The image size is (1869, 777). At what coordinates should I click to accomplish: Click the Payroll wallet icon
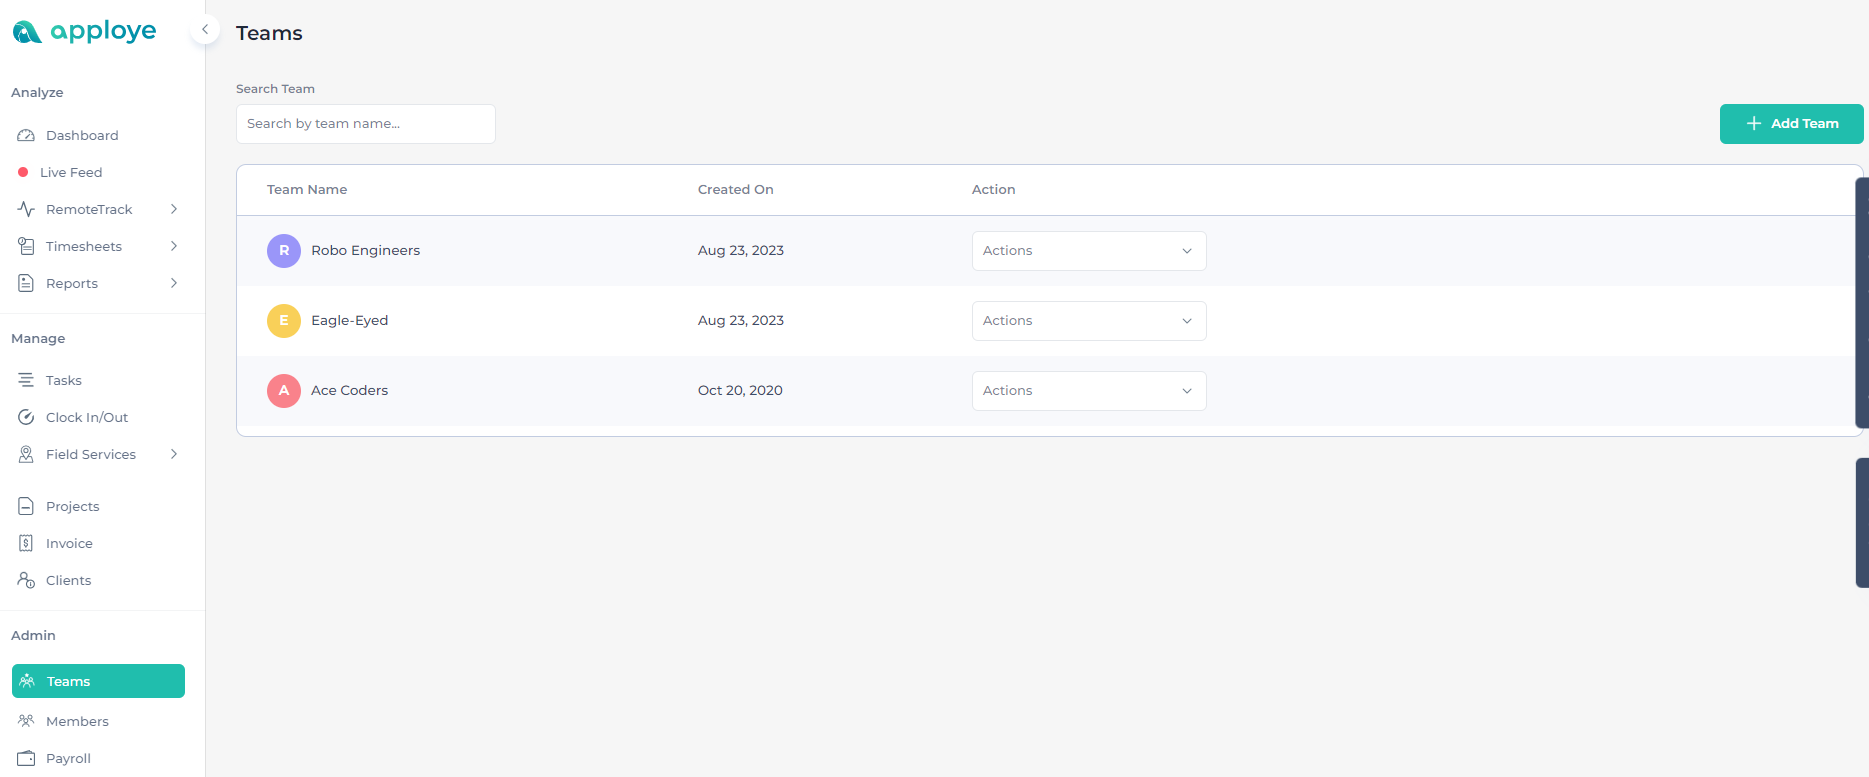click(x=26, y=758)
